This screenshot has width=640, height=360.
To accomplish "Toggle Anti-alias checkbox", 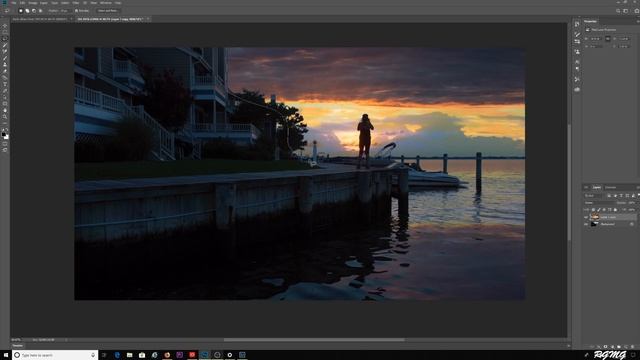I will pyautogui.click(x=76, y=11).
